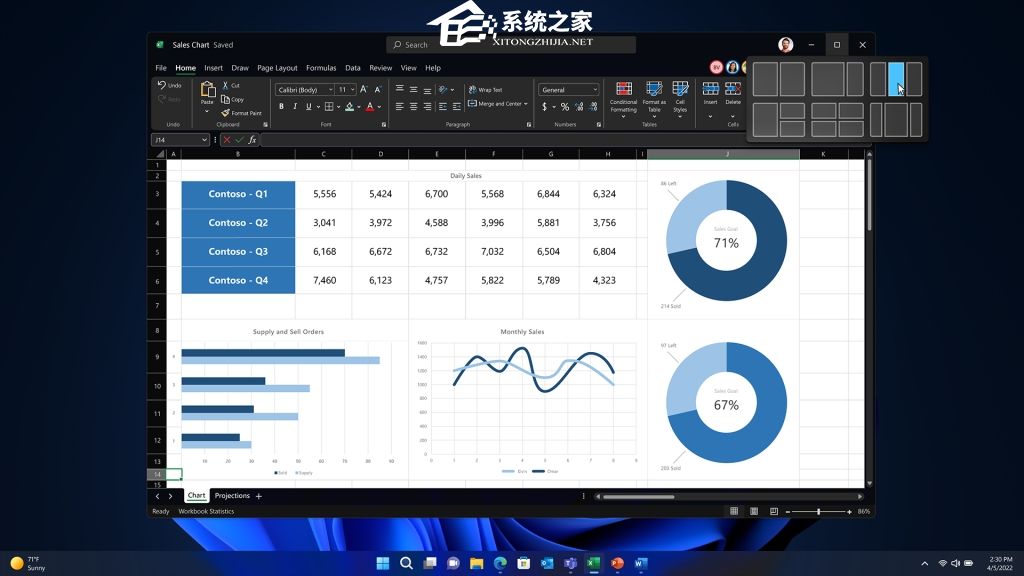This screenshot has height=576, width=1024.
Task: Open PowerPoint from the Windows taskbar
Action: click(x=617, y=564)
